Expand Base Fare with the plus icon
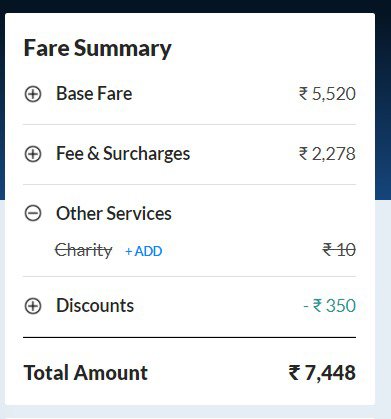This screenshot has height=419, width=391. 33,94
